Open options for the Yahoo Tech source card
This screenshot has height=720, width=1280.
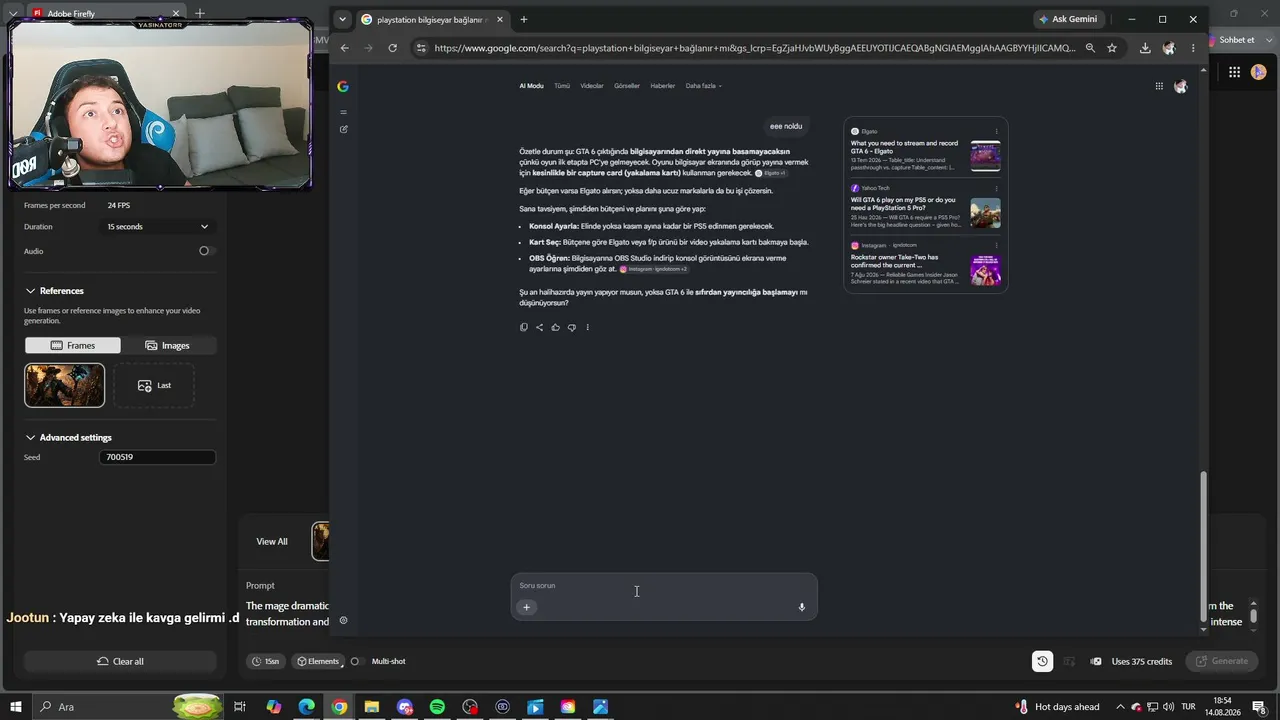pos(996,188)
